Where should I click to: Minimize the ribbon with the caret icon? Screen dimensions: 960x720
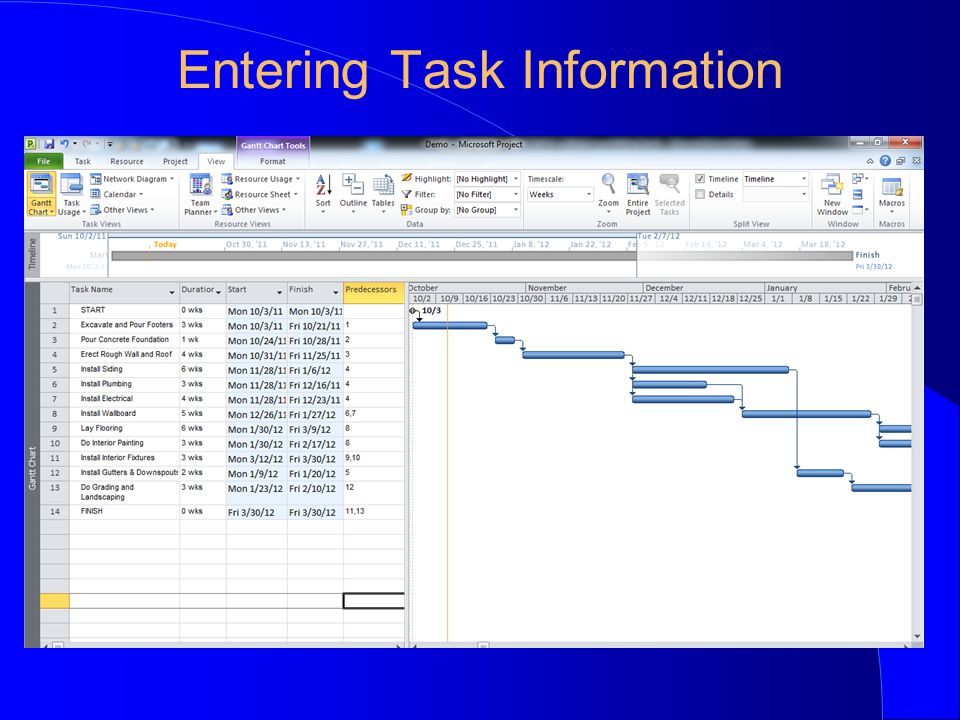pyautogui.click(x=870, y=161)
